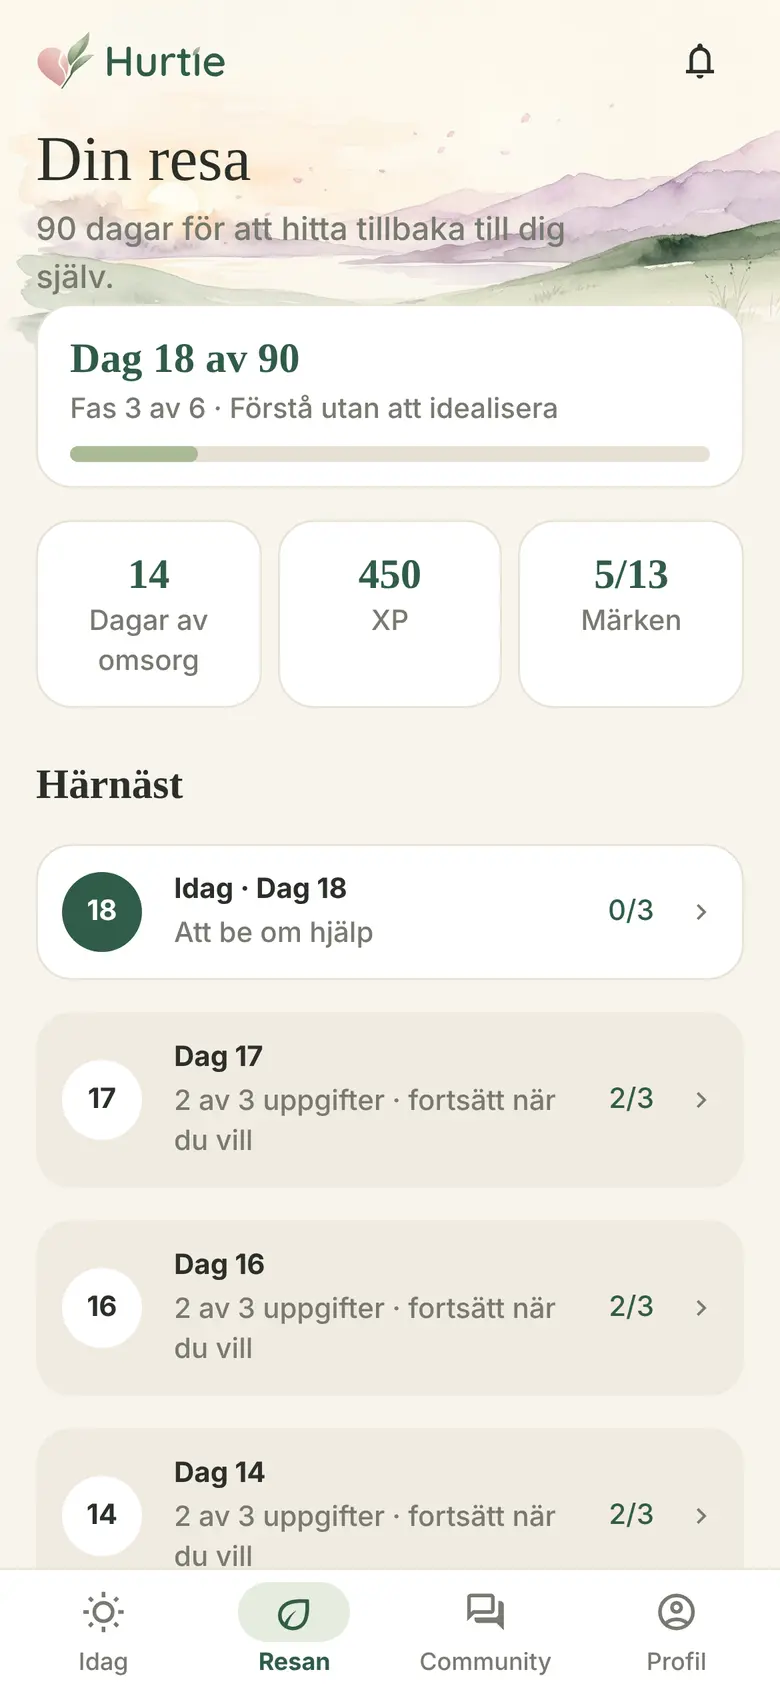This screenshot has width=780, height=1688.
Task: Expand Dag 16 using its chevron
Action: coord(701,1307)
